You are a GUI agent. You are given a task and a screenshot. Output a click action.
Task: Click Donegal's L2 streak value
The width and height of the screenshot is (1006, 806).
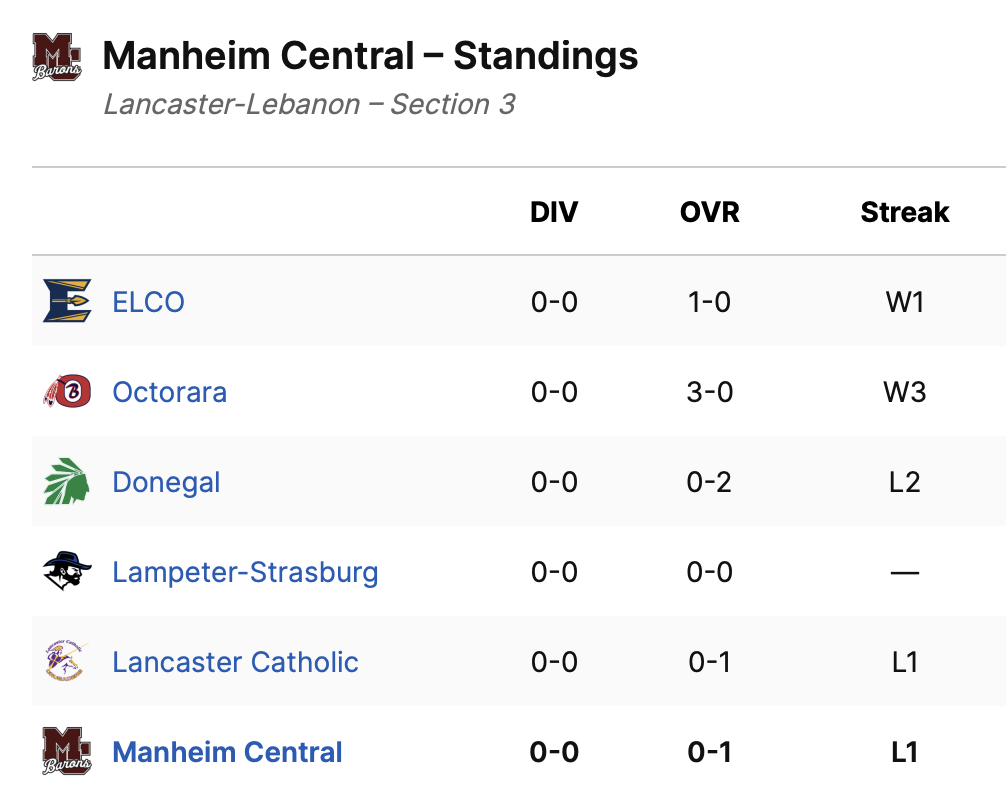pos(905,482)
